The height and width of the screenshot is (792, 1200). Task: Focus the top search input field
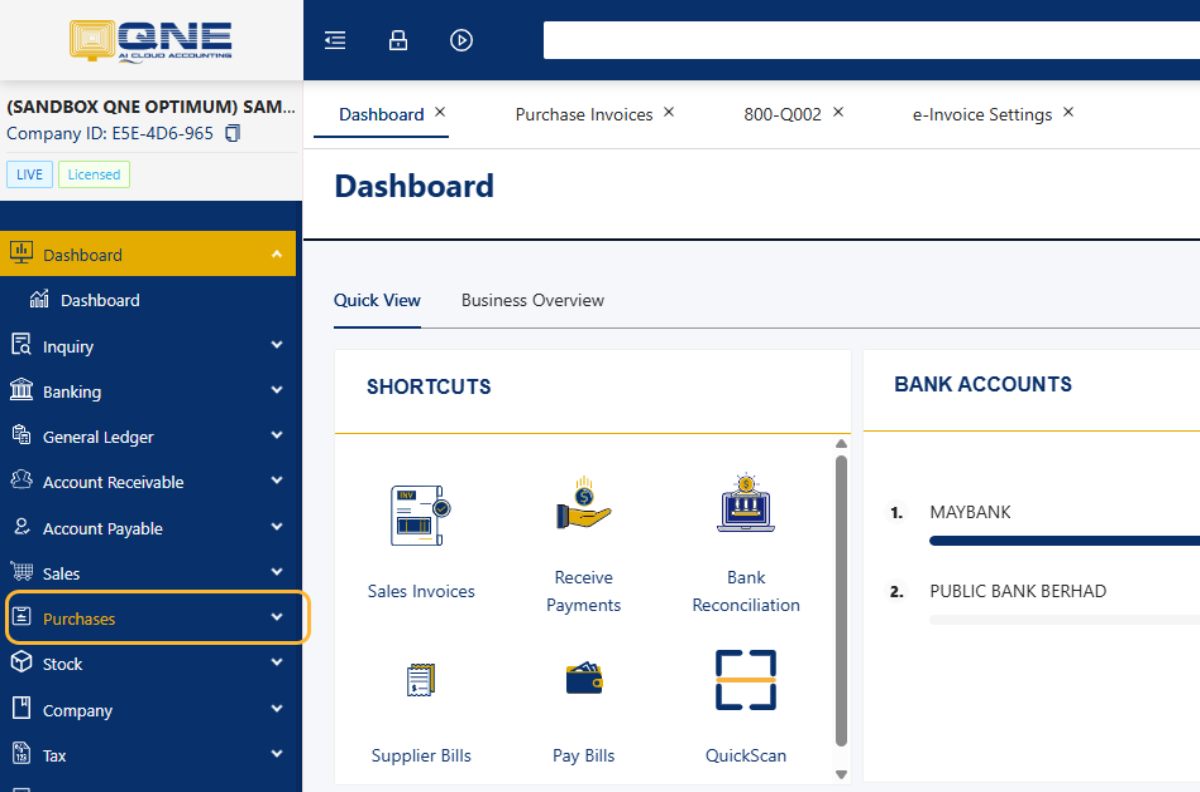point(871,40)
